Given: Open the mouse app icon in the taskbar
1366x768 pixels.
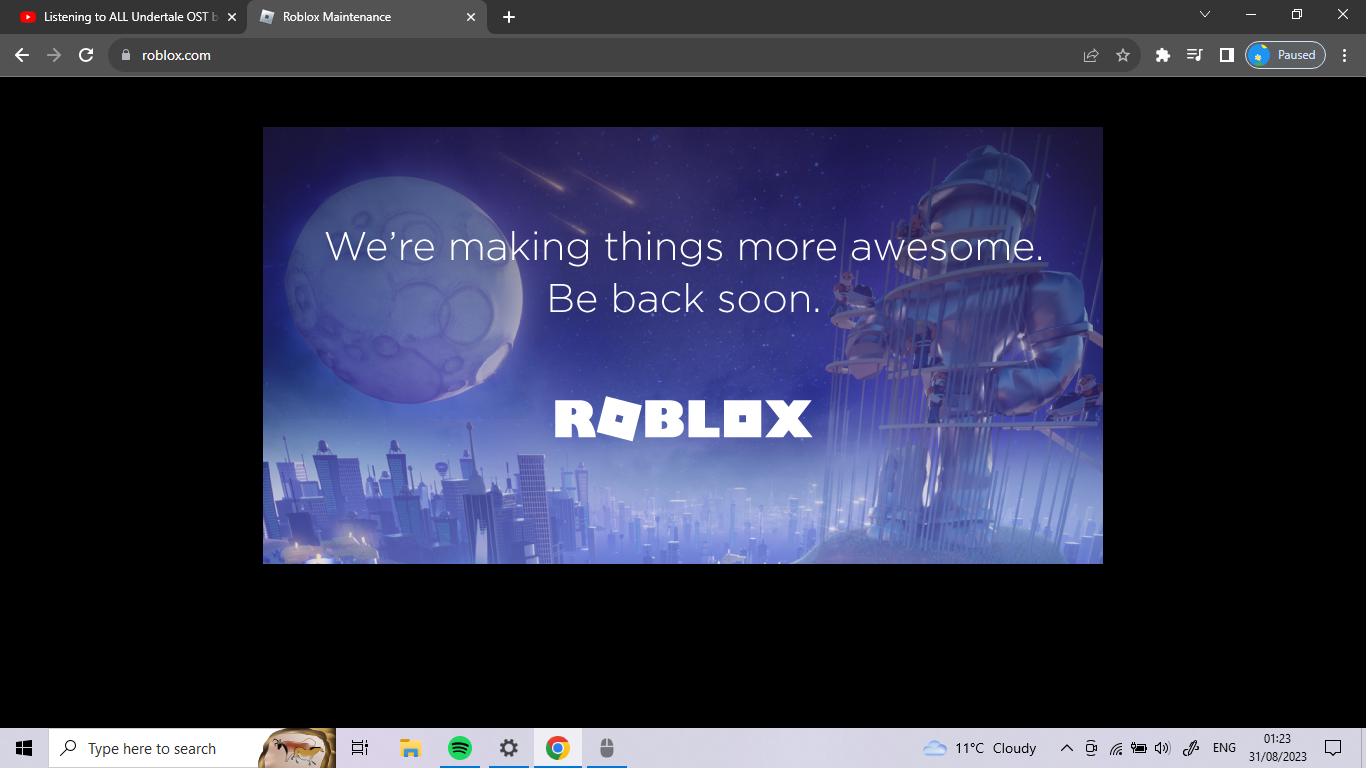Looking at the screenshot, I should point(606,748).
